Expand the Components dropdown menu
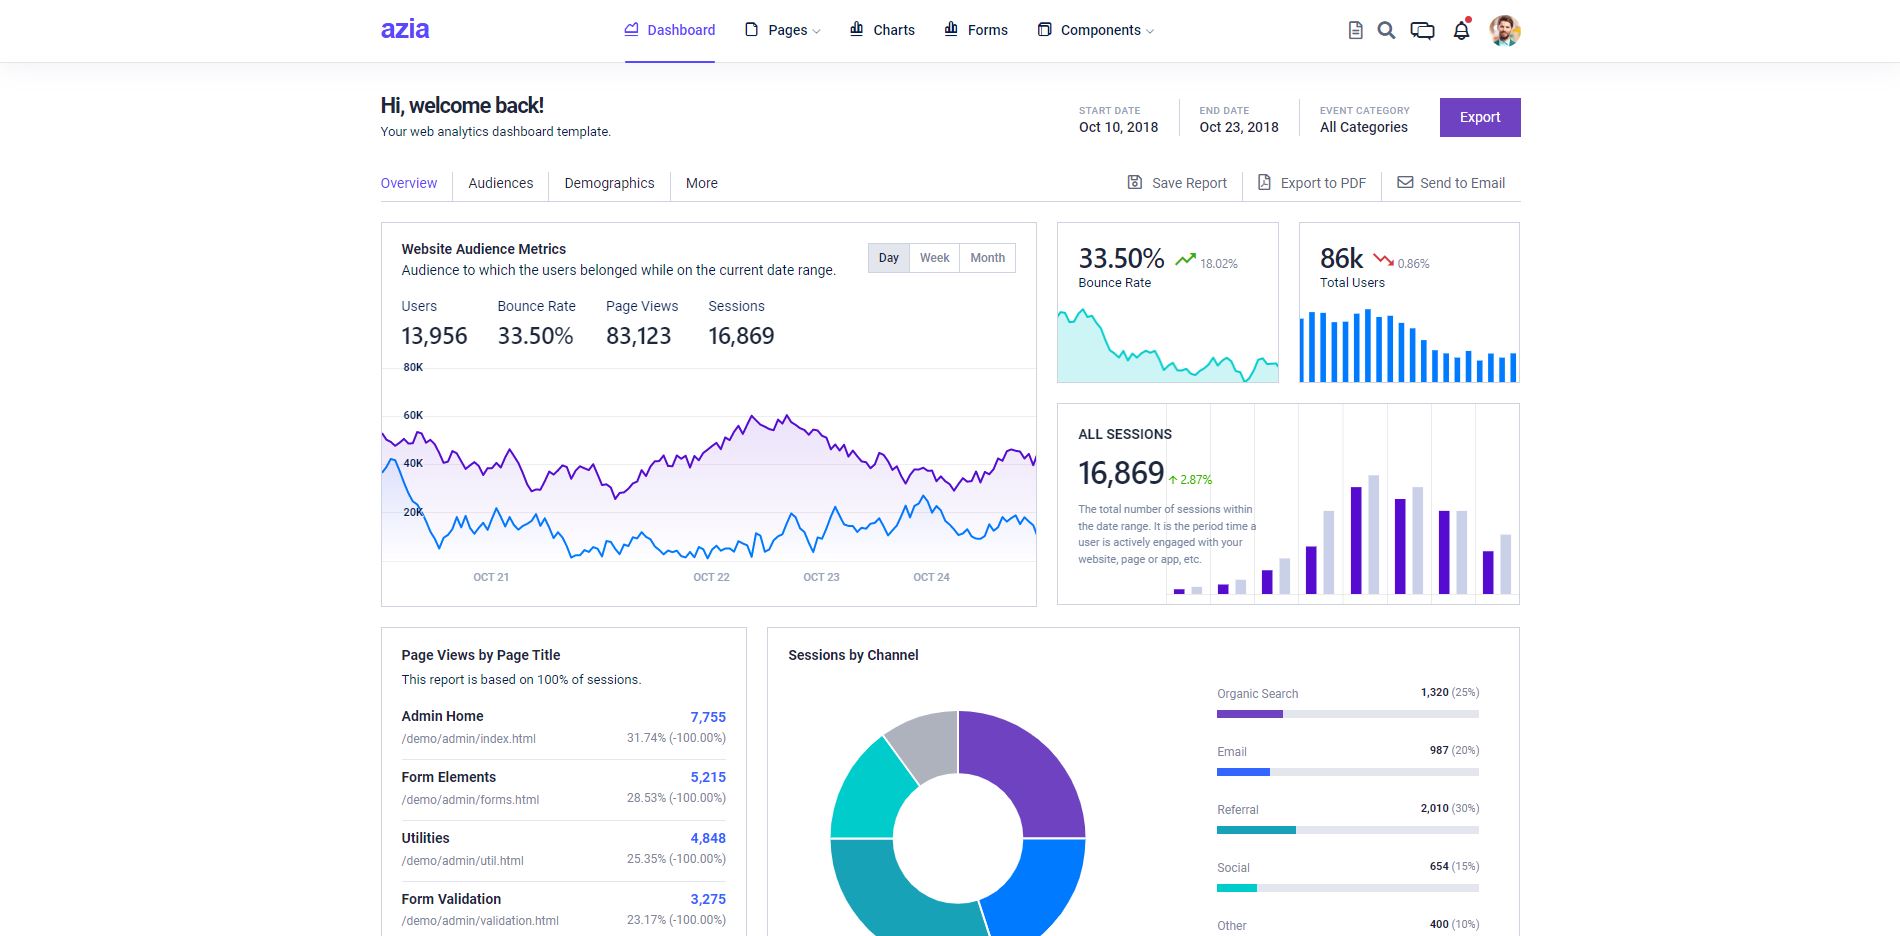 pos(1096,30)
